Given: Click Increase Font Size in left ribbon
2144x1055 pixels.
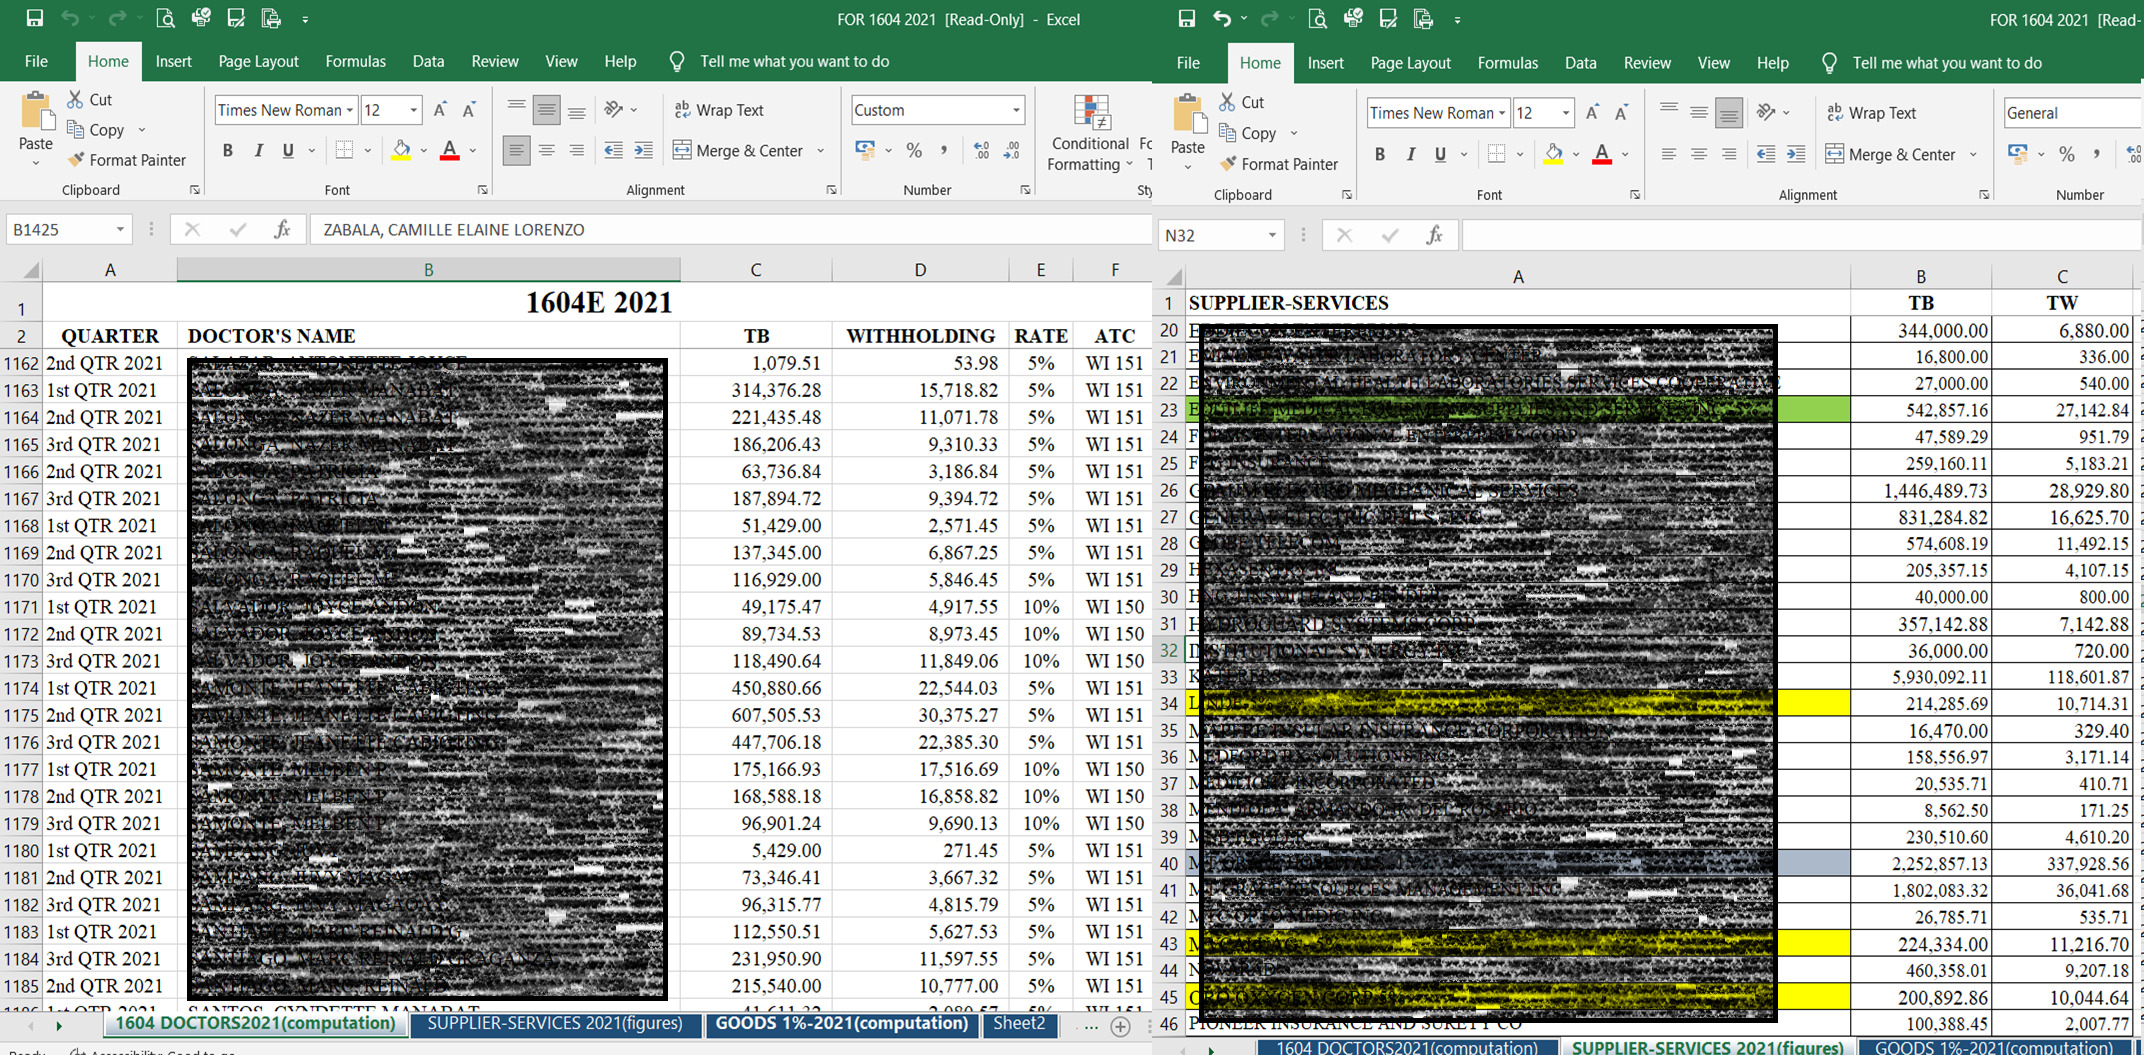Looking at the screenshot, I should pyautogui.click(x=440, y=110).
